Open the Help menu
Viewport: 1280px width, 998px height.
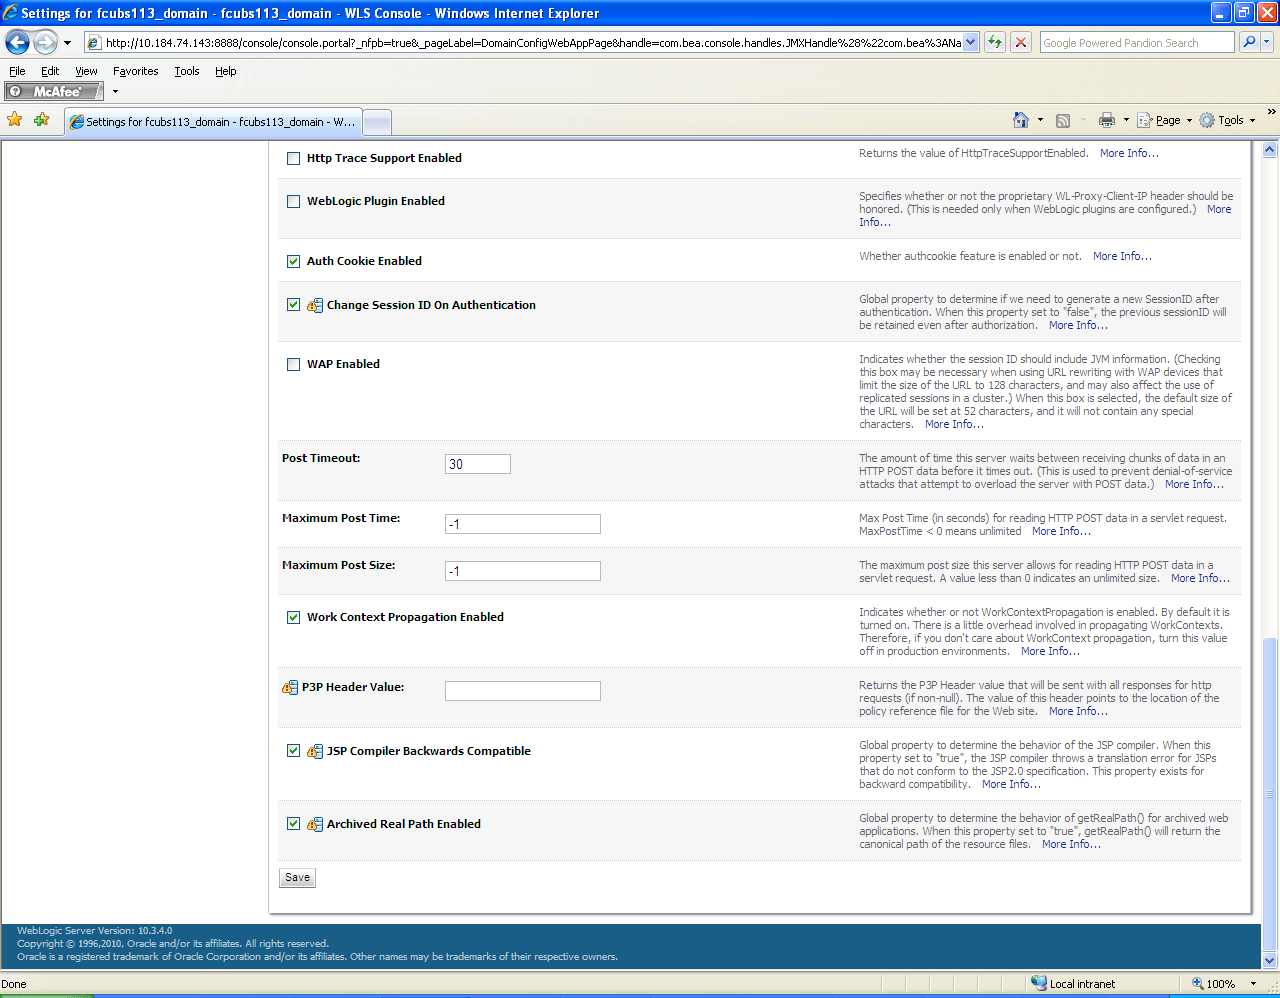coord(226,71)
